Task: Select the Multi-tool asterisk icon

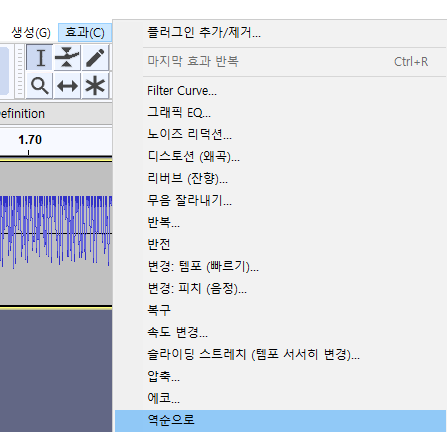Action: [95, 86]
